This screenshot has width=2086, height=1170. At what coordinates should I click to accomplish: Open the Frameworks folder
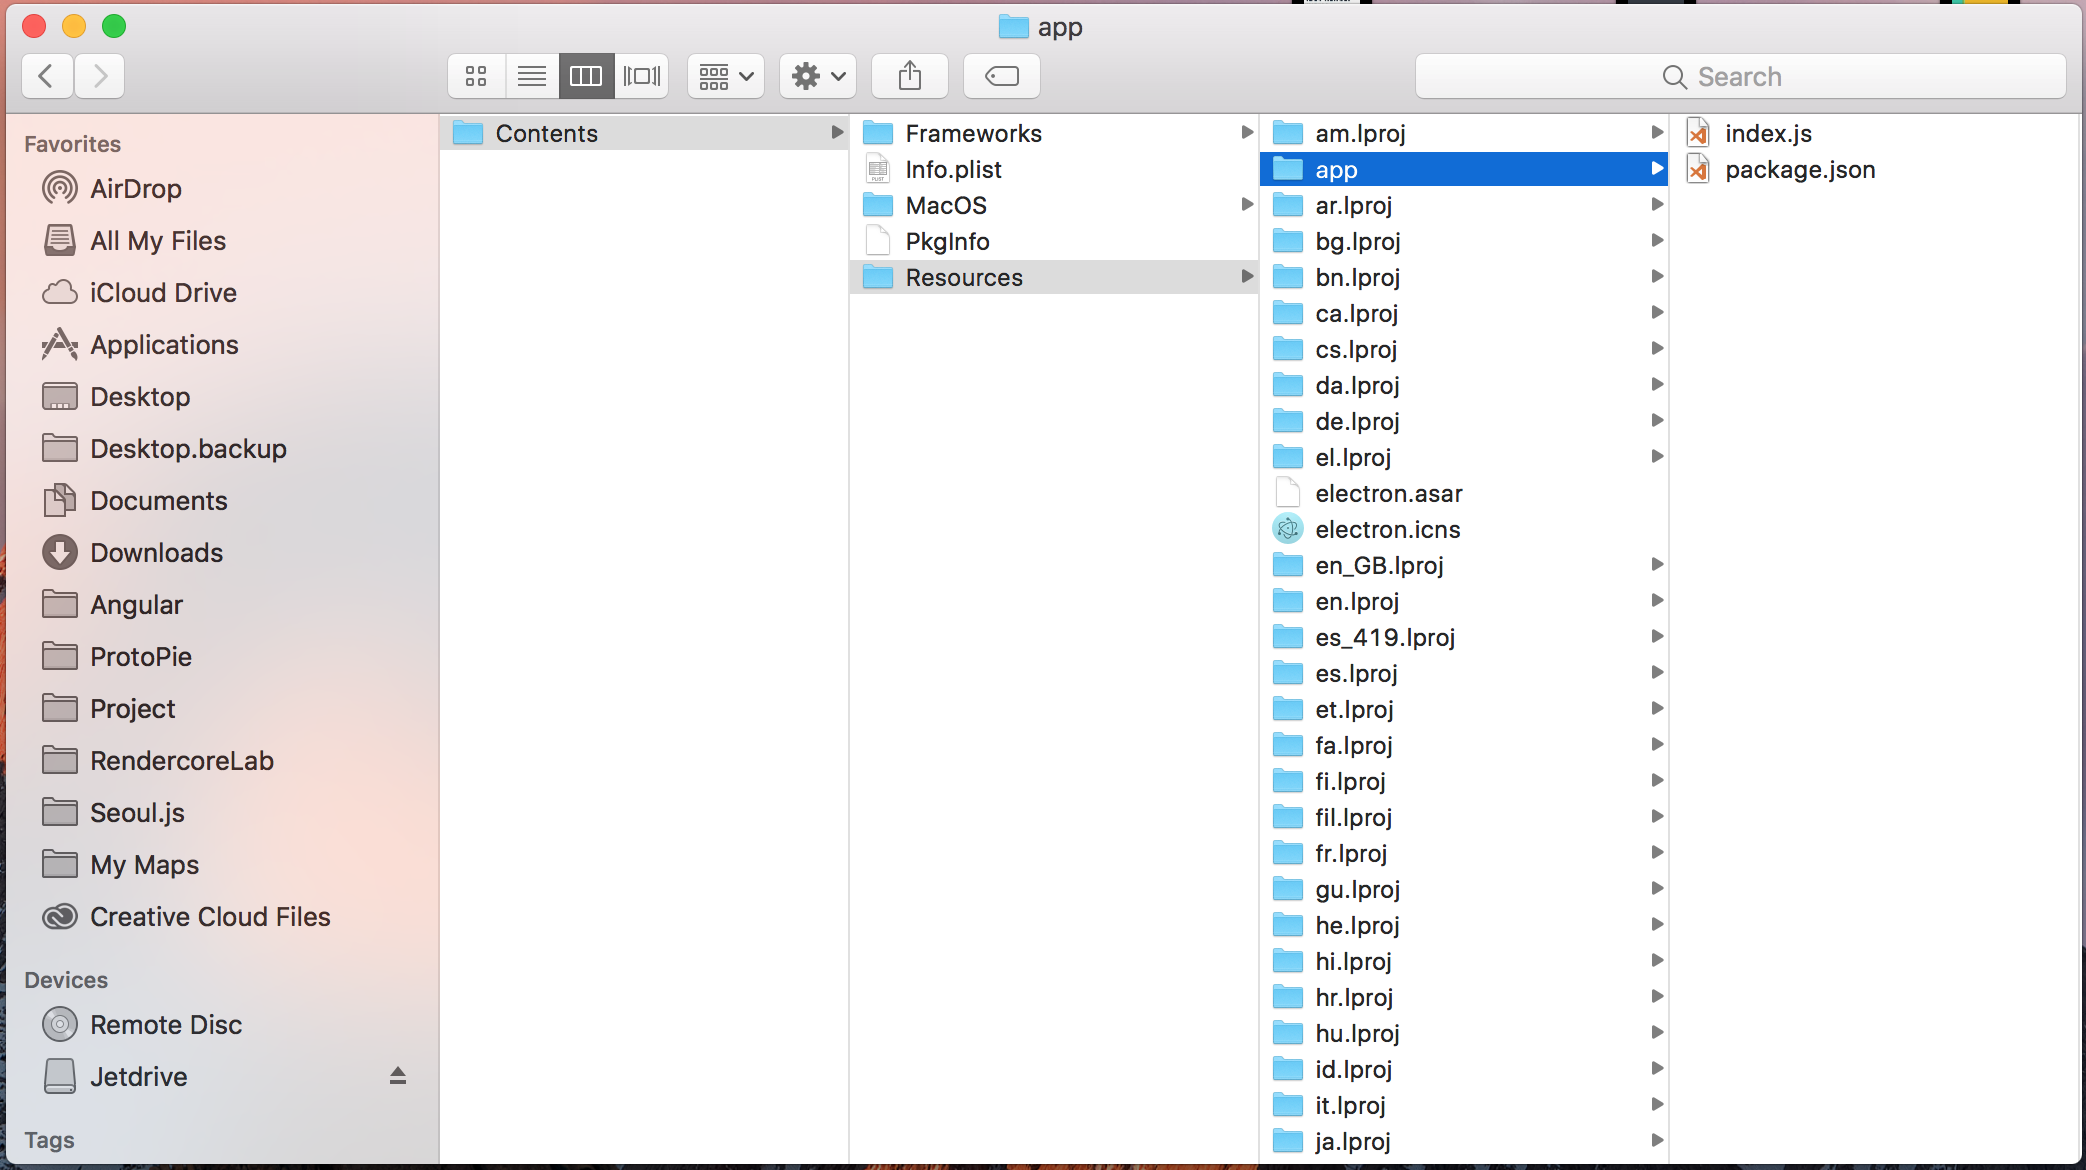pos(972,134)
